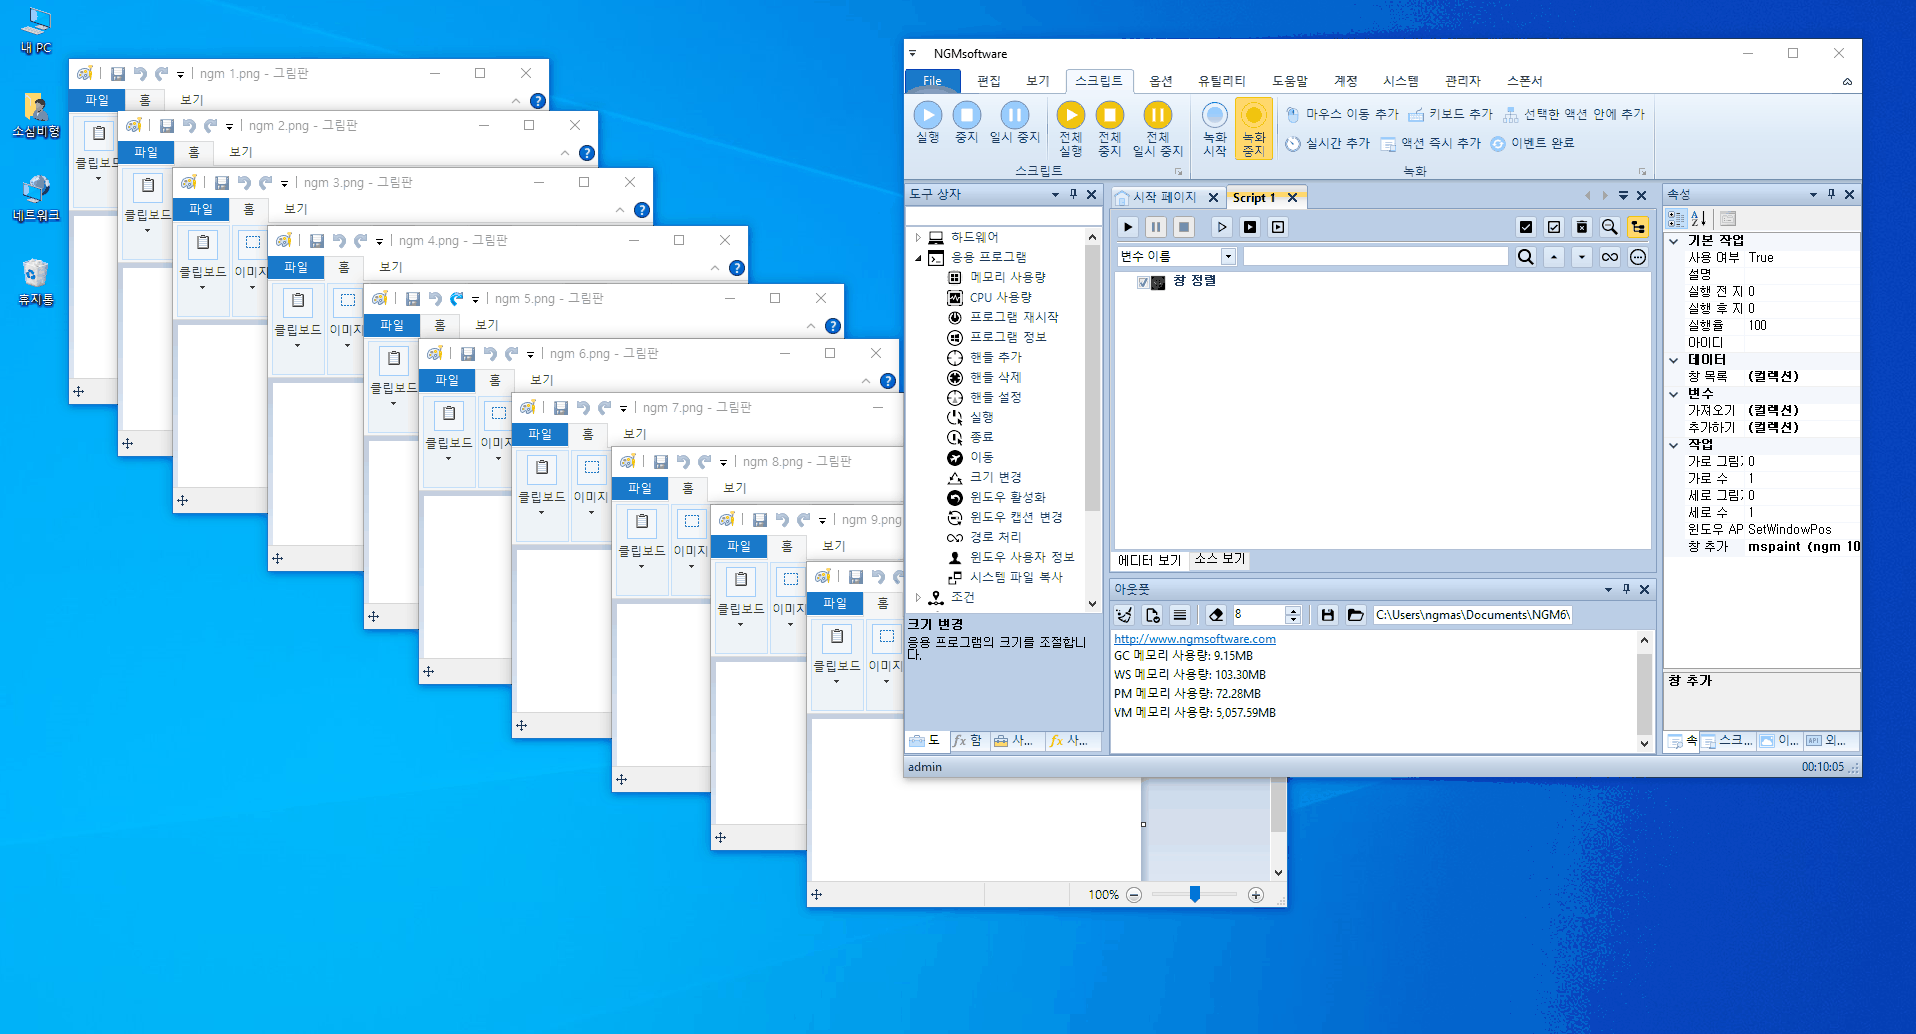This screenshot has height=1034, width=1916.
Task: Click 마우스 이동 추가 button
Action: (x=1342, y=114)
